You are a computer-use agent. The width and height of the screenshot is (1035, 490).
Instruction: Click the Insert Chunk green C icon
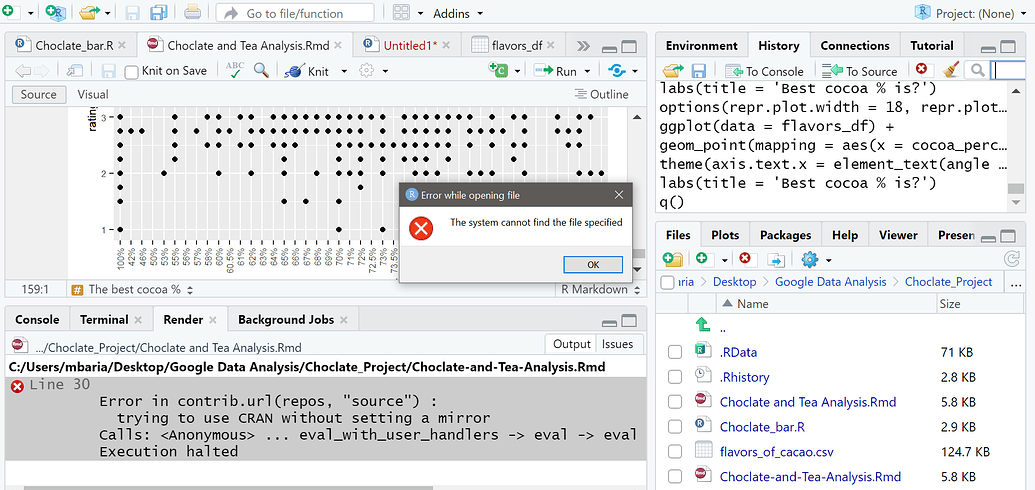pos(498,70)
